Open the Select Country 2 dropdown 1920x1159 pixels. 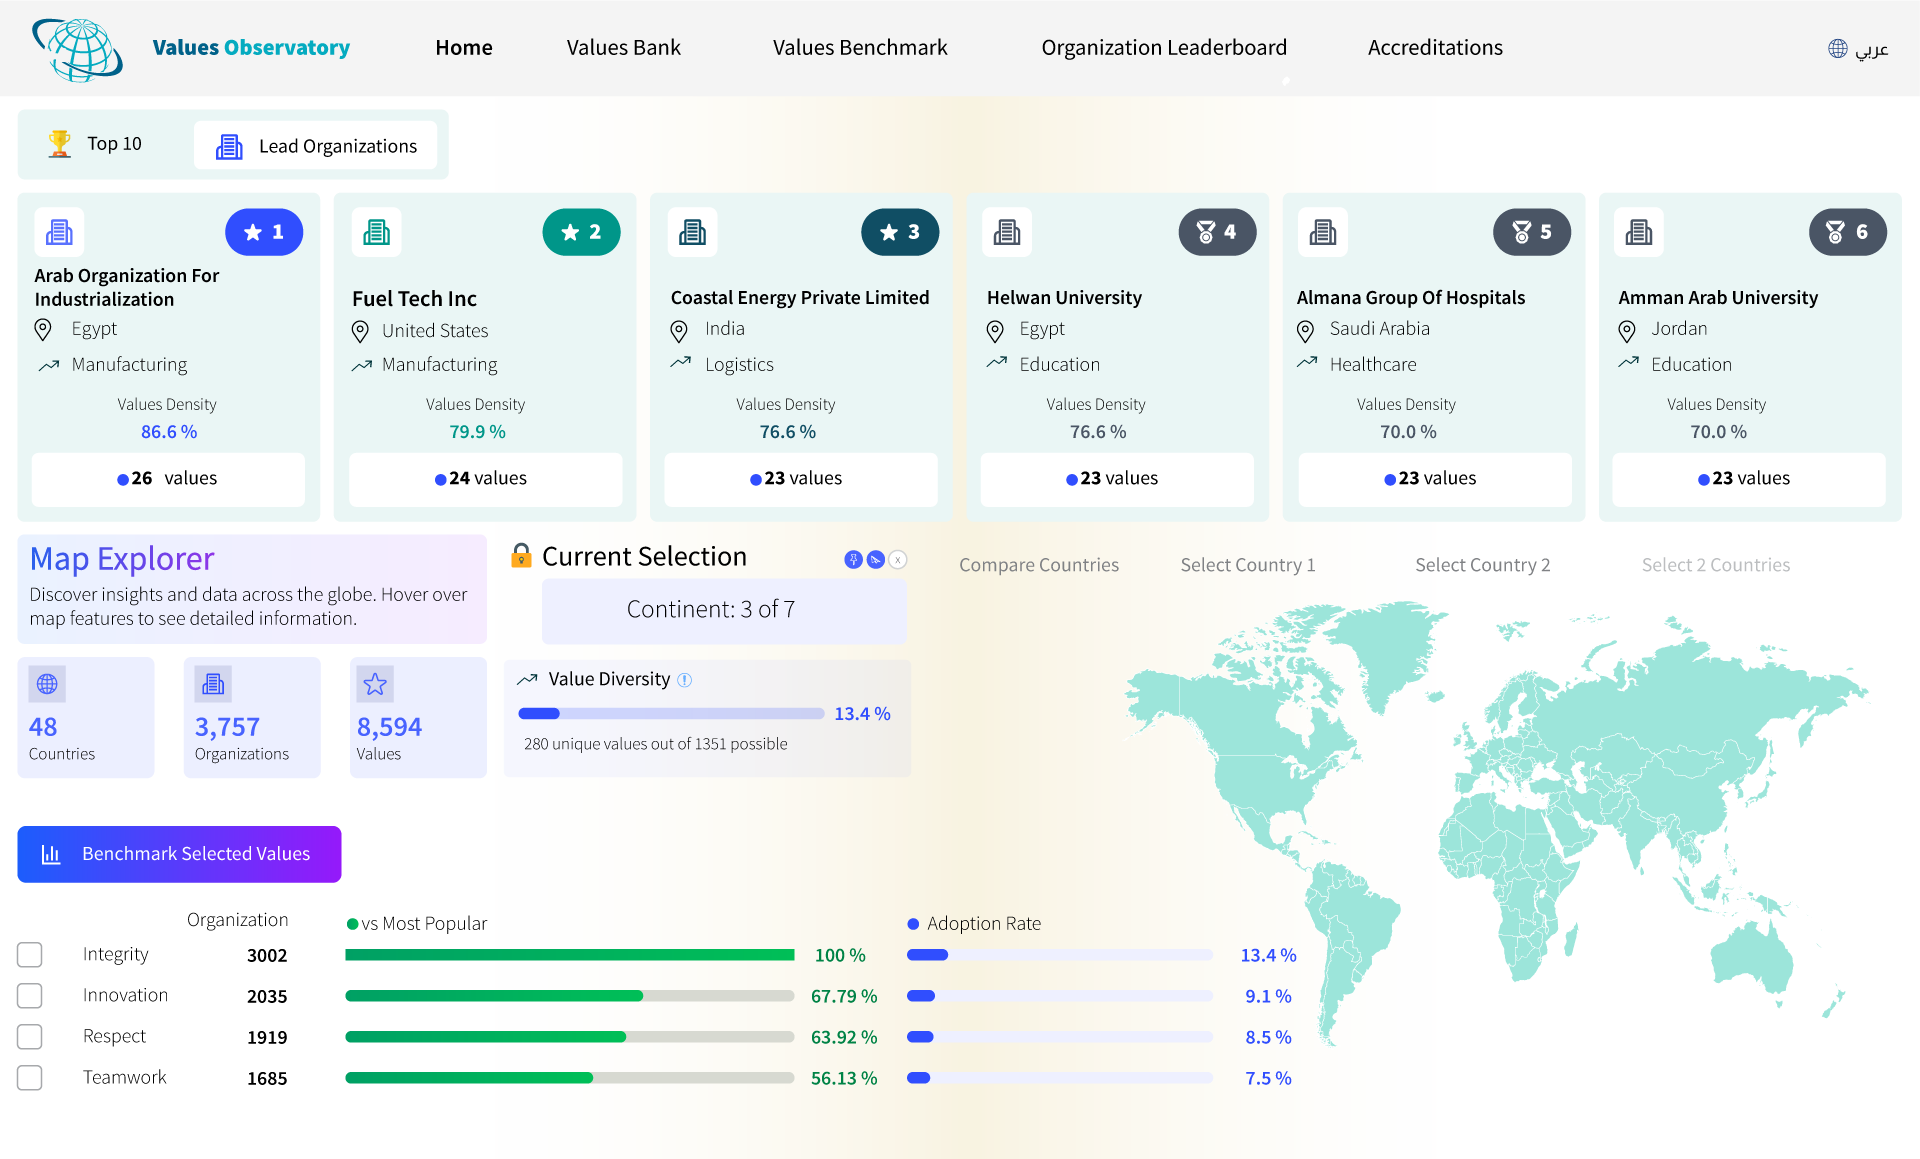pos(1482,565)
